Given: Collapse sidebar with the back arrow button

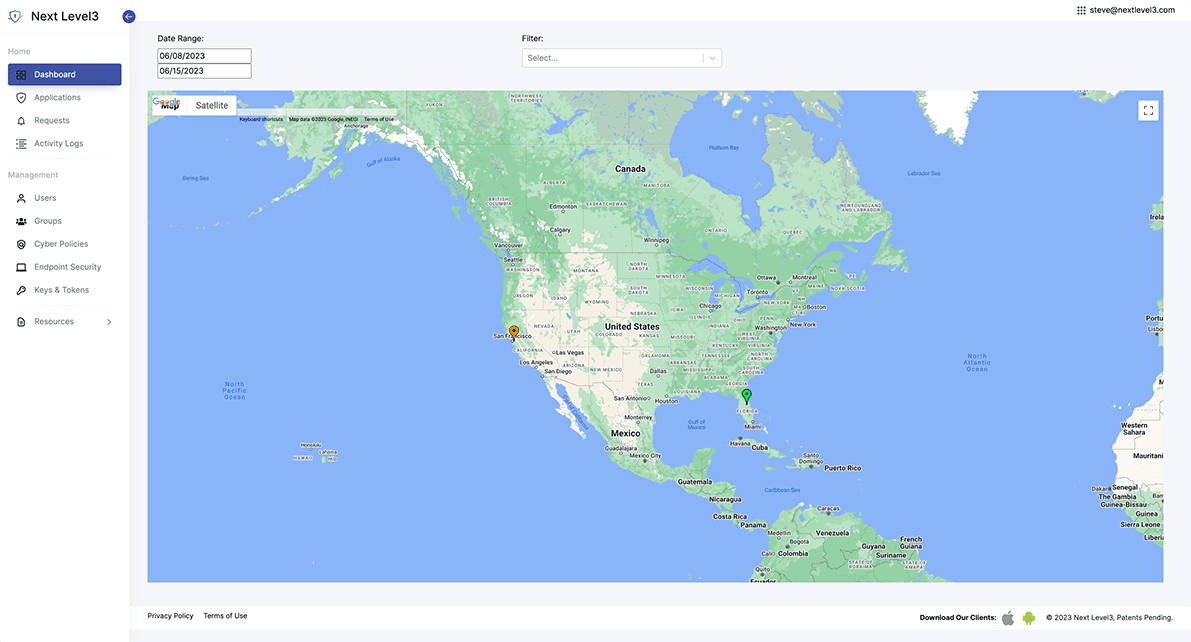Looking at the screenshot, I should click(x=129, y=17).
